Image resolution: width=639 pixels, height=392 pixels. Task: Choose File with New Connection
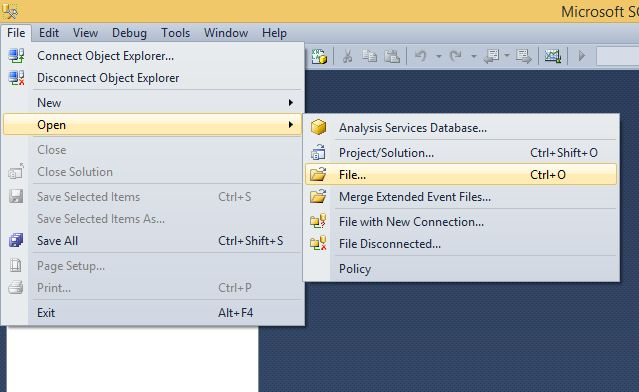[461, 222]
